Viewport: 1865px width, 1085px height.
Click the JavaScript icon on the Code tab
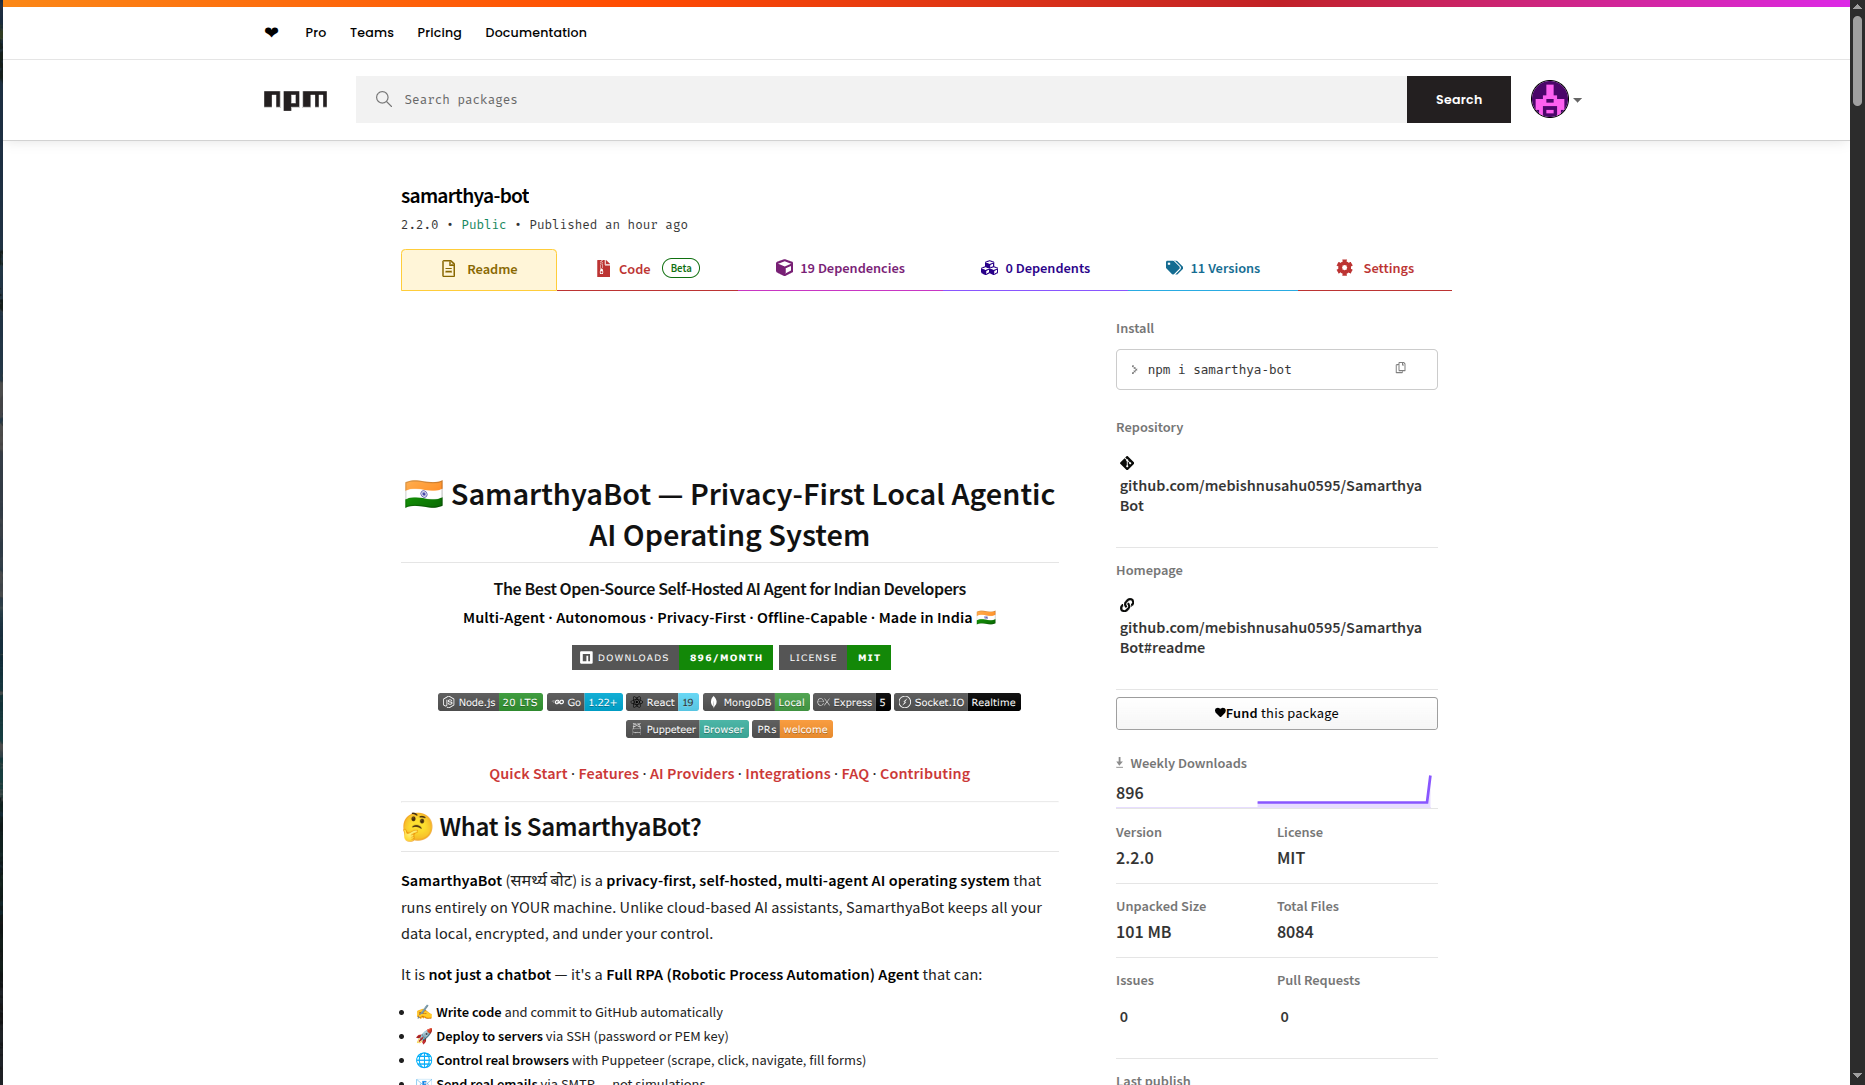[603, 268]
